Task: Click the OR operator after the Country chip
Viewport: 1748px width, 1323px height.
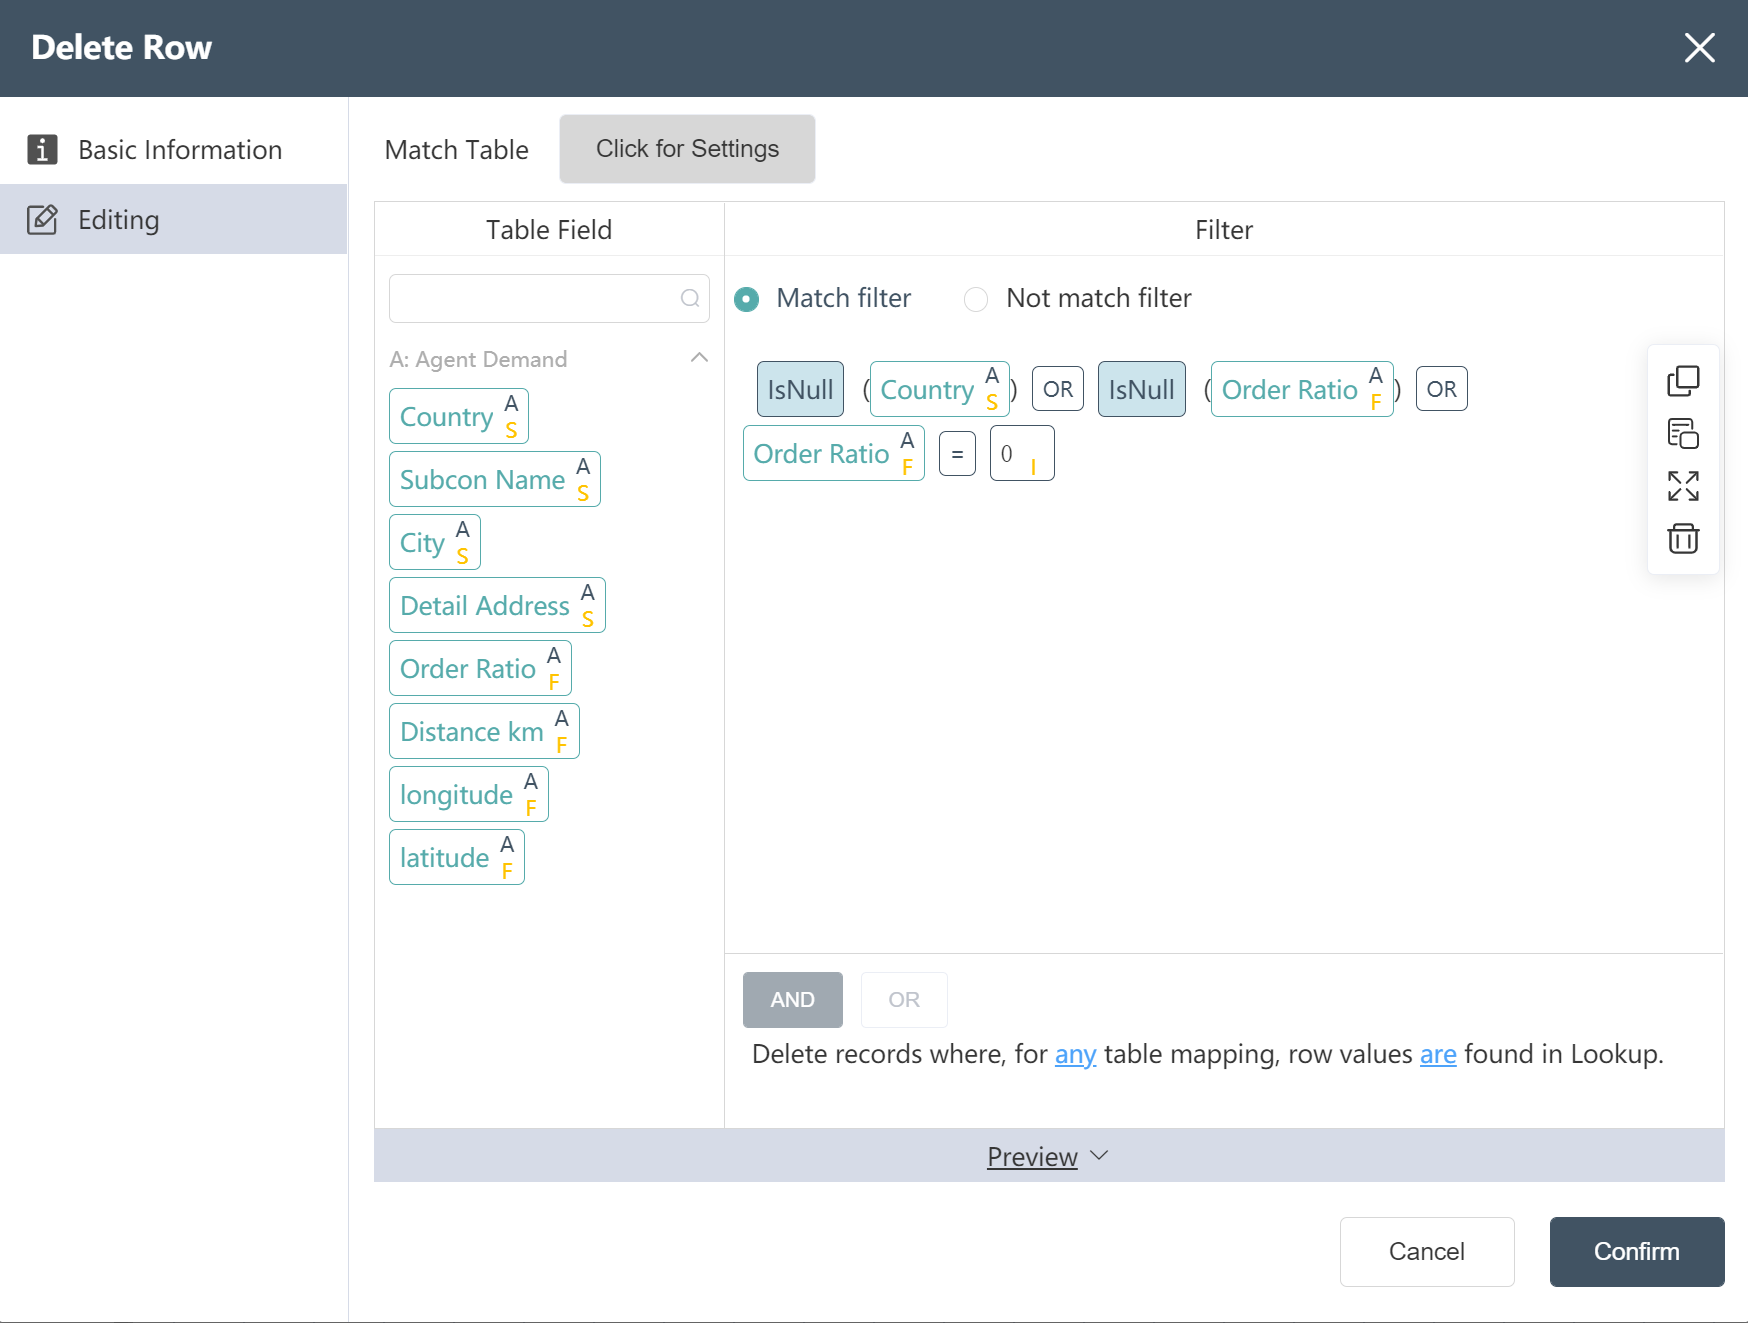Action: tap(1058, 389)
